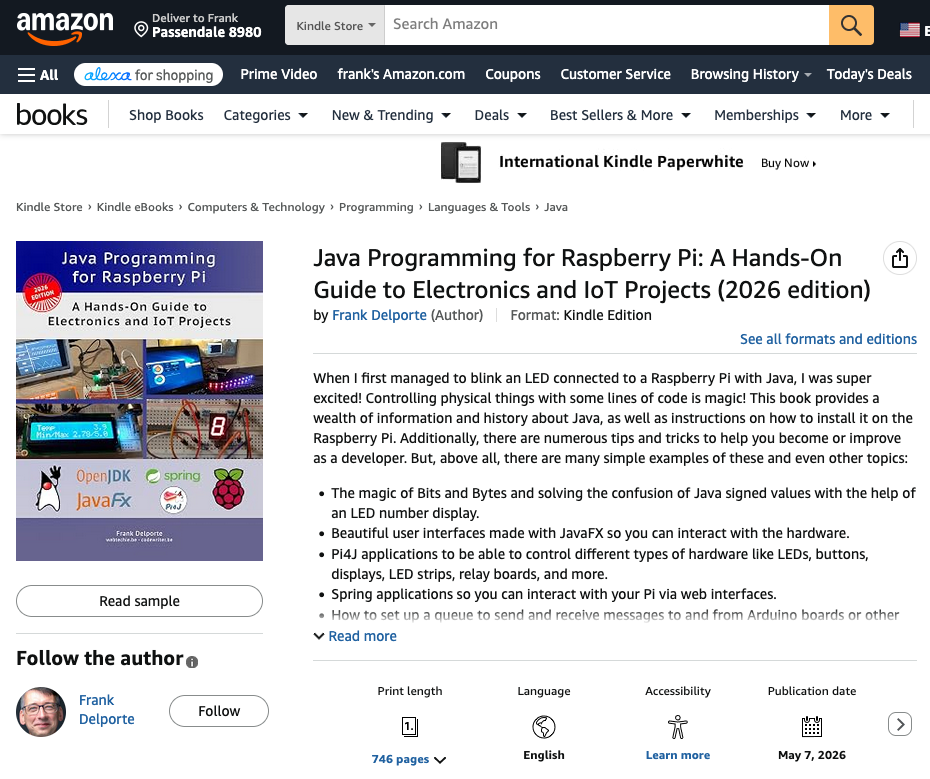Click Frank Delporte's author photo

[41, 711]
